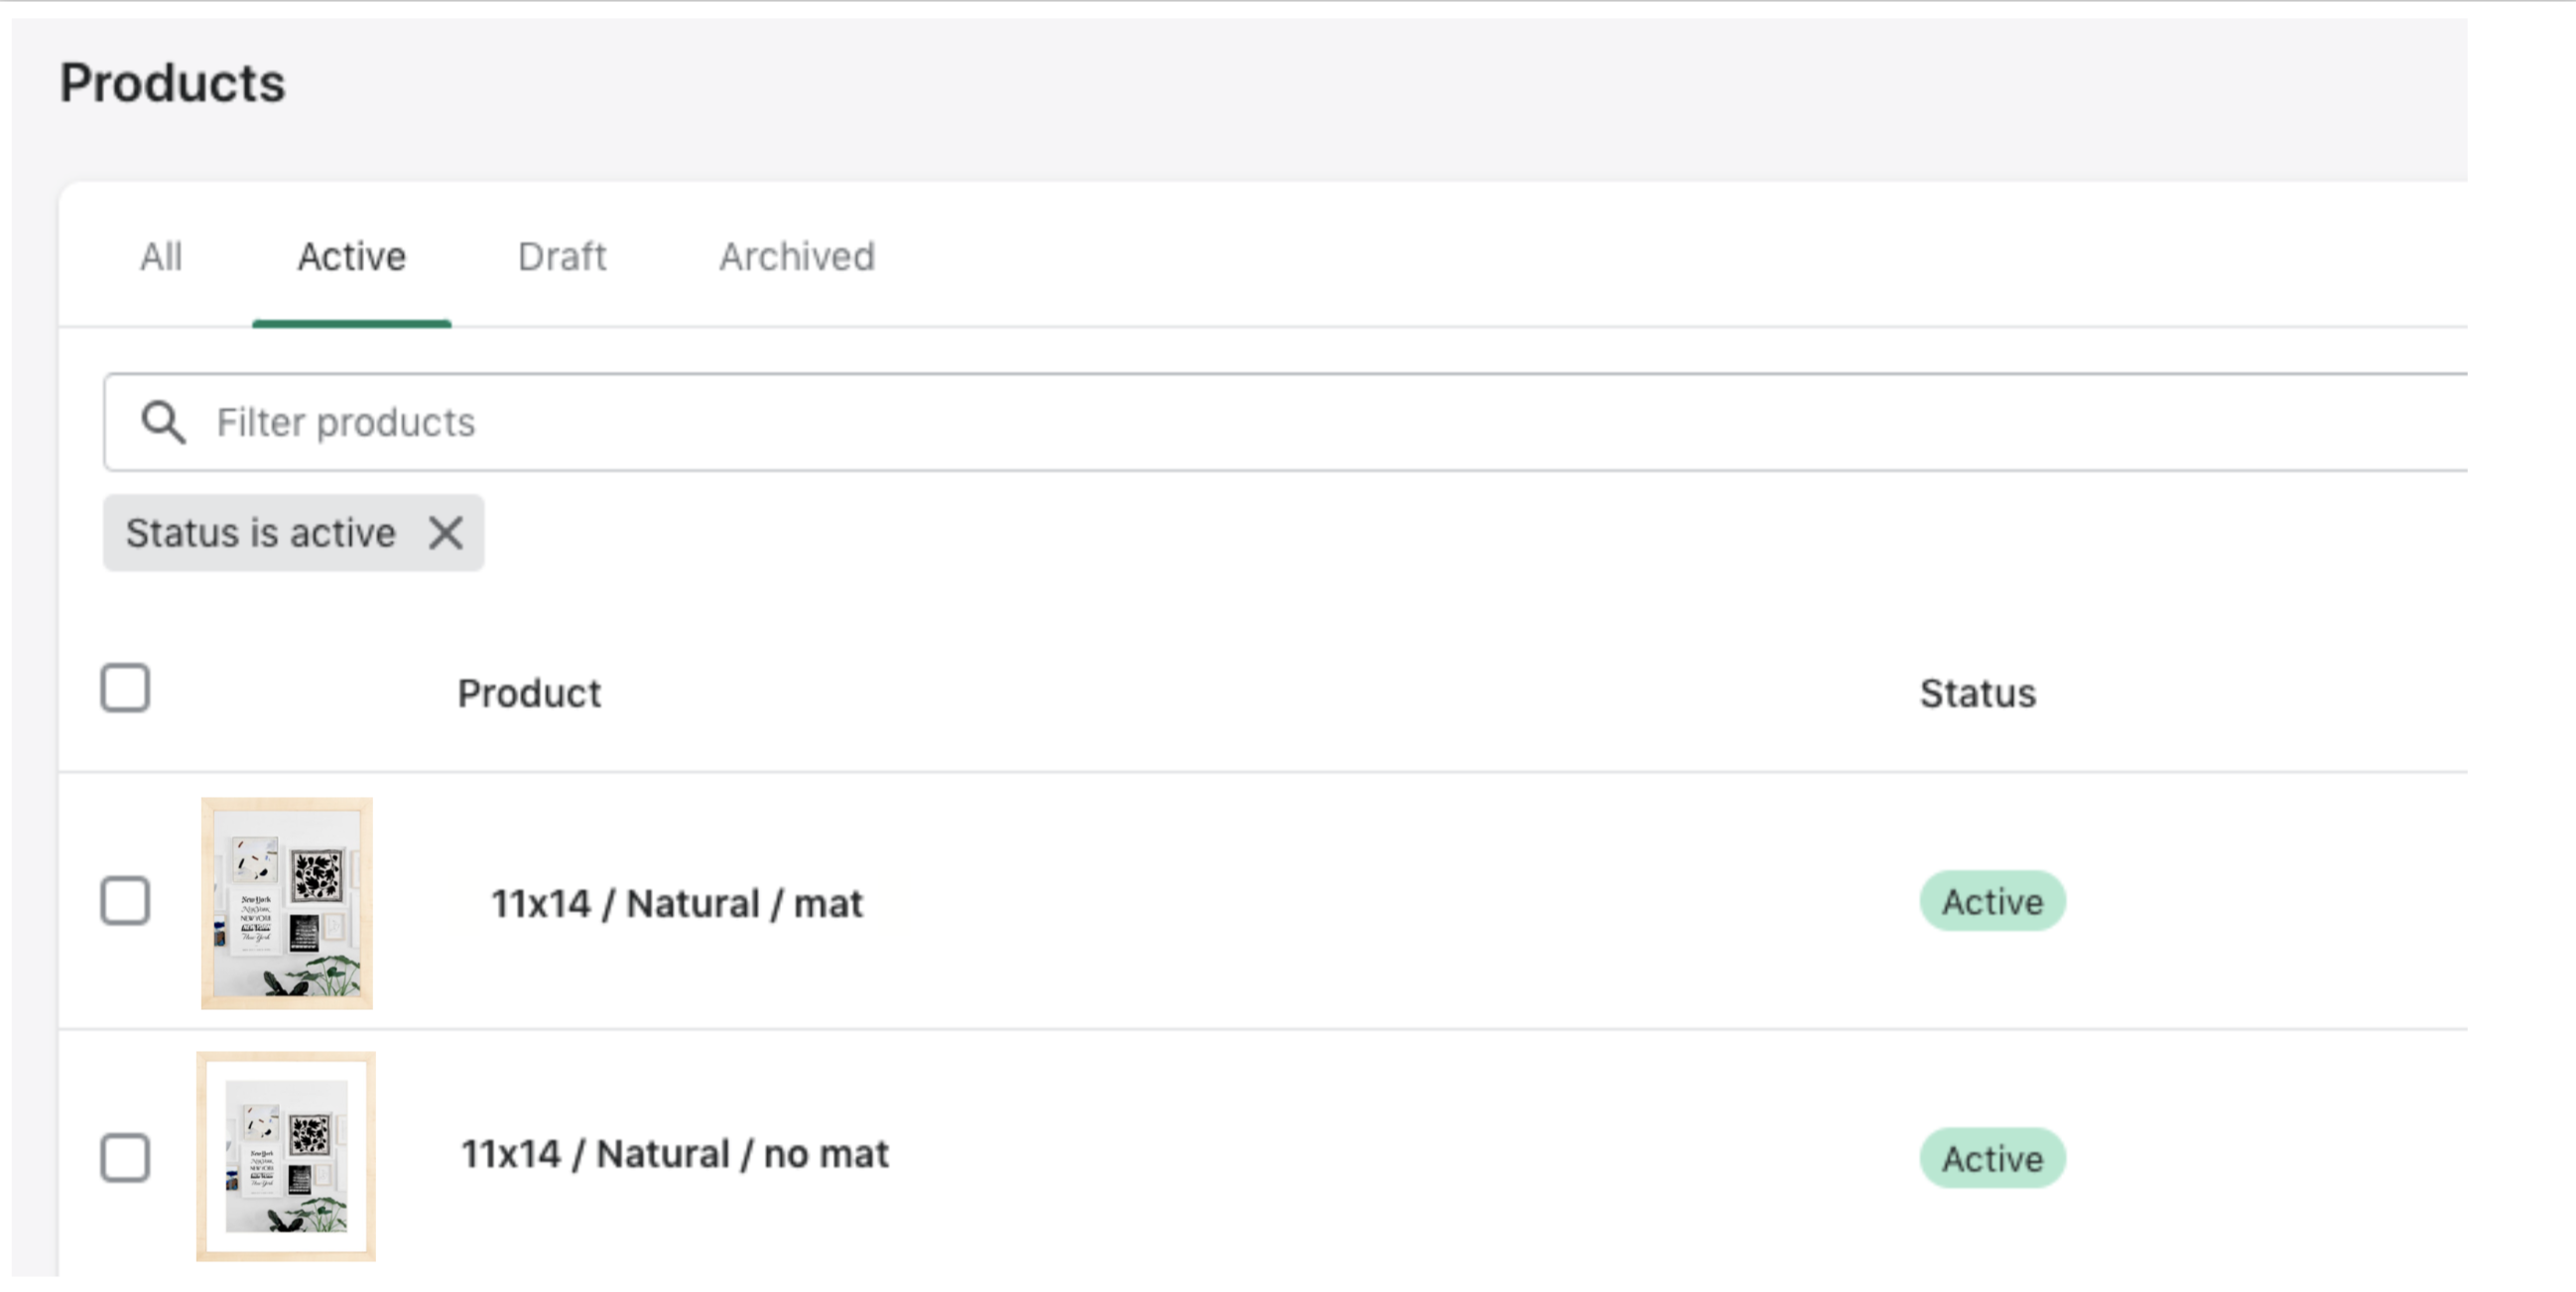Viewport: 2576px width, 1292px height.
Task: Select the Active tab
Action: (x=352, y=257)
